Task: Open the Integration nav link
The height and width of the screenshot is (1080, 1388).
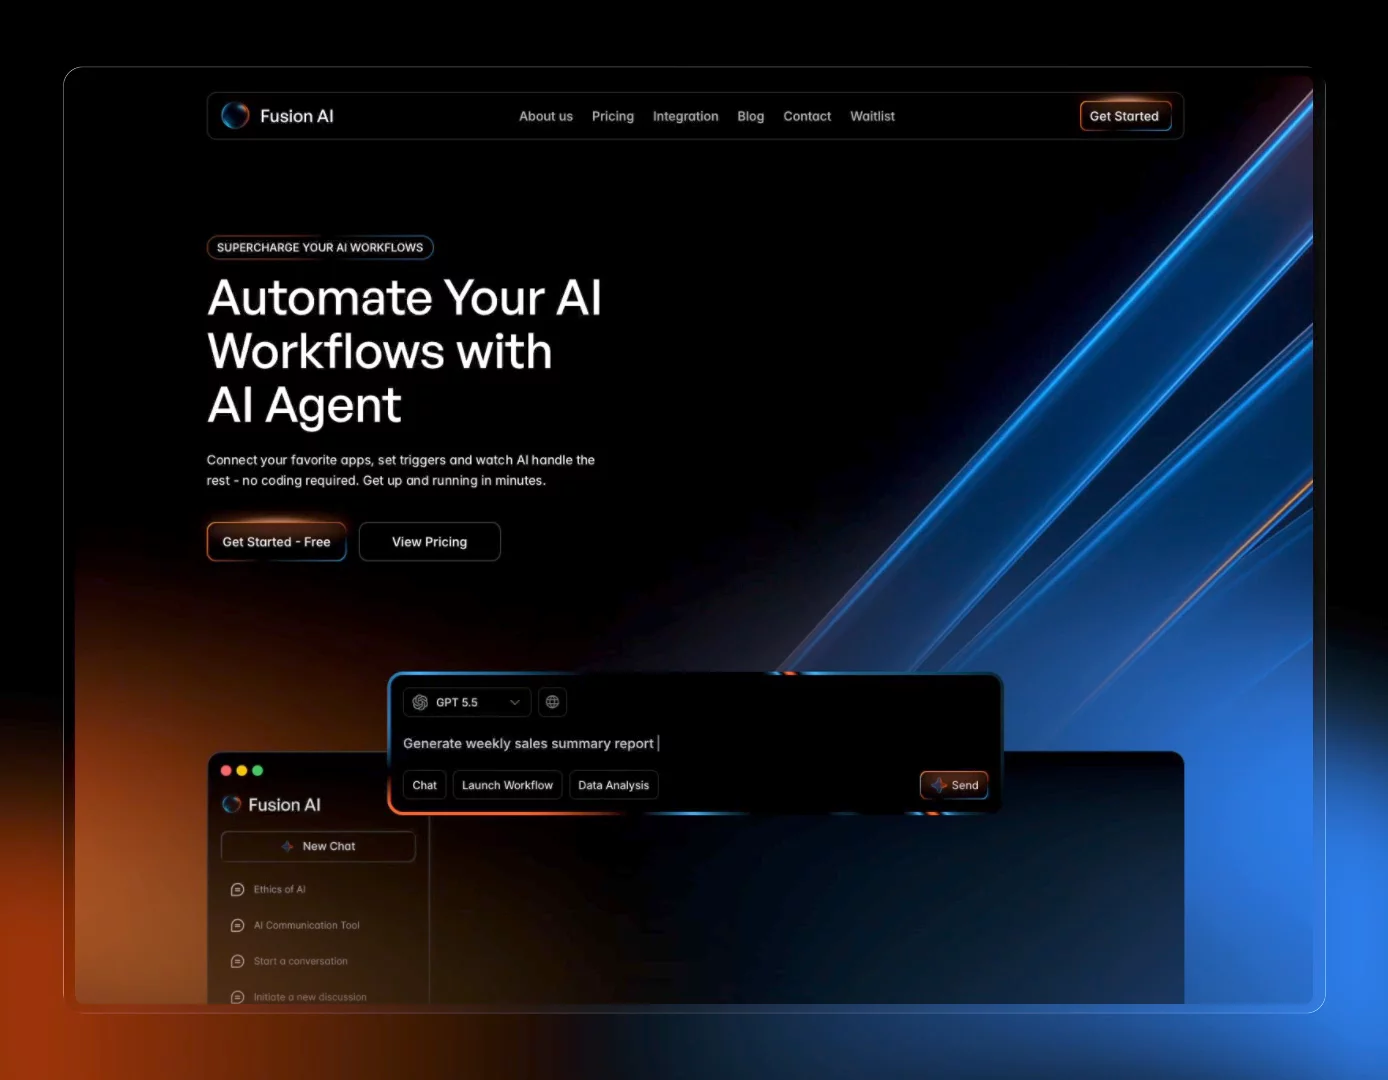Action: [686, 116]
